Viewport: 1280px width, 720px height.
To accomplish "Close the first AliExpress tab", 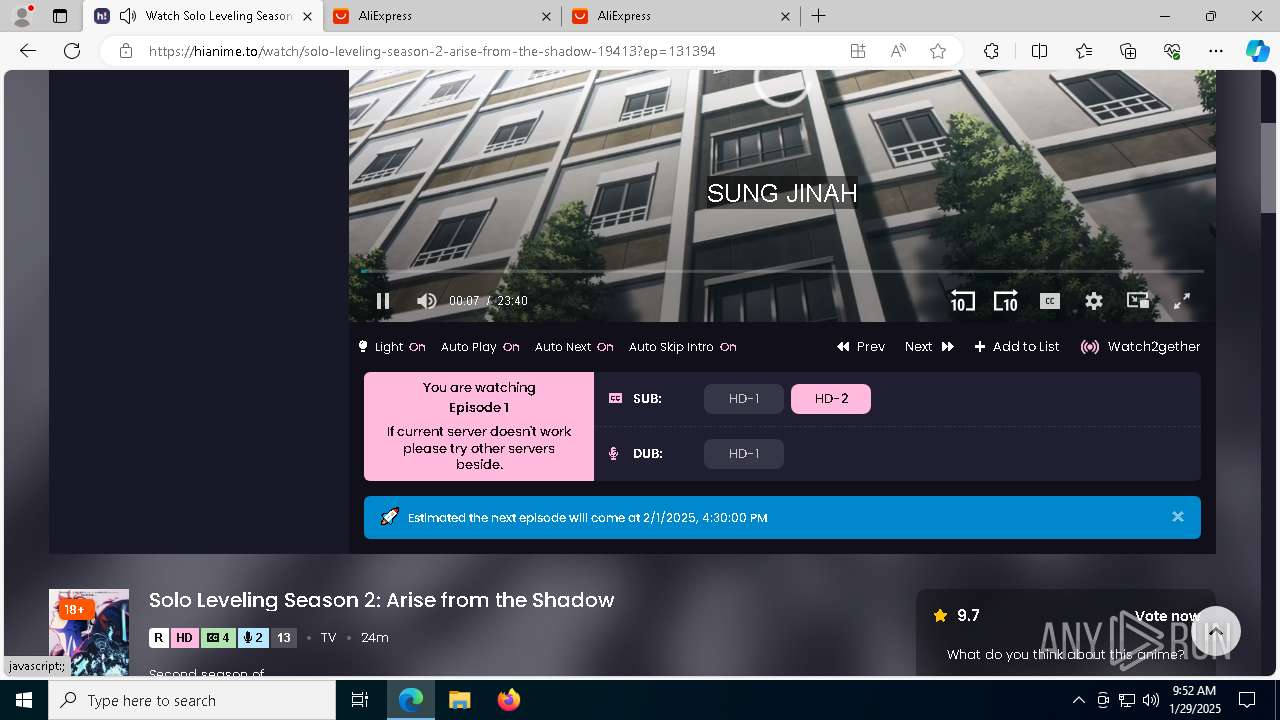I will tap(546, 16).
